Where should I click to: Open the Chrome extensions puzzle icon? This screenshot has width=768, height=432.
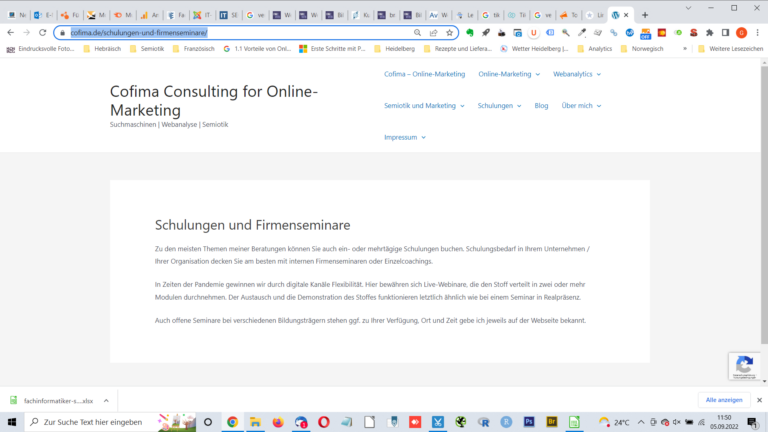(x=709, y=32)
